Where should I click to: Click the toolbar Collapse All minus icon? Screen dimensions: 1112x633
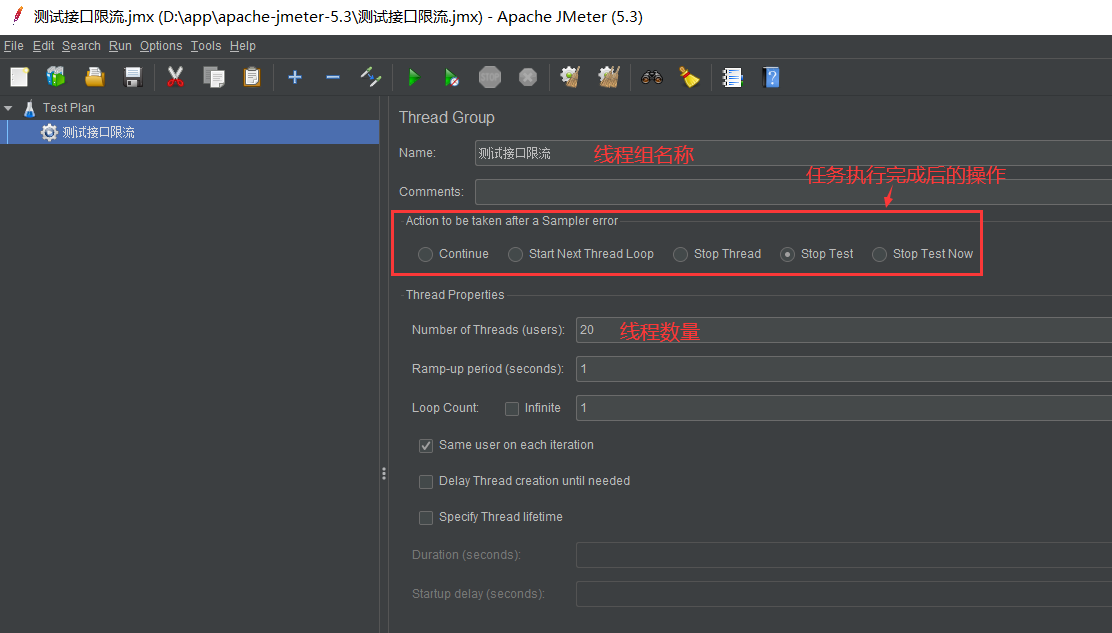(333, 77)
